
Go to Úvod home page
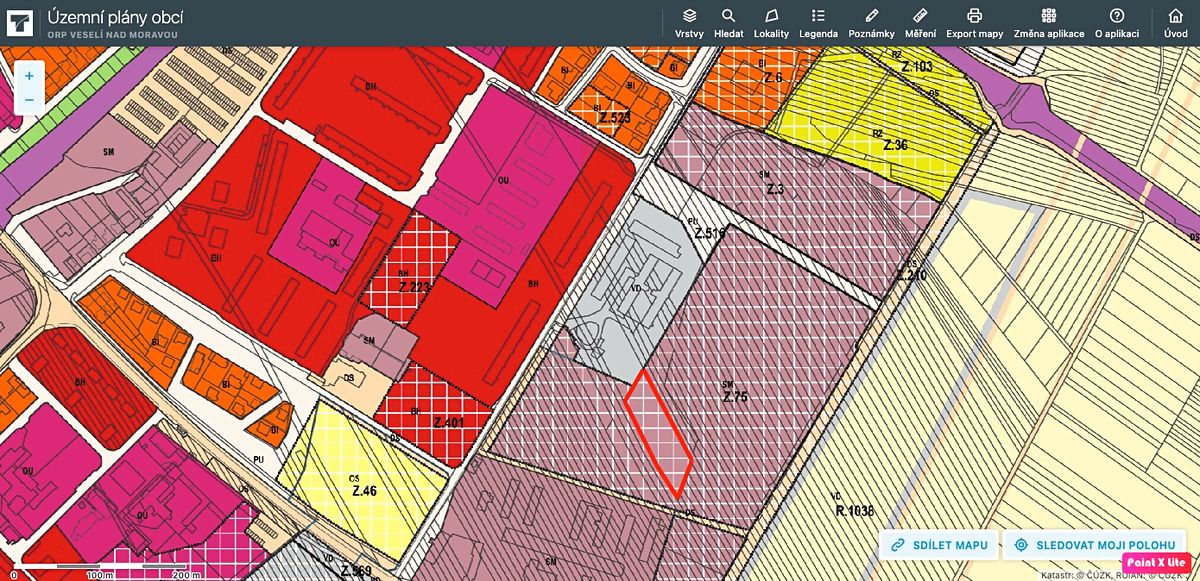click(1176, 23)
